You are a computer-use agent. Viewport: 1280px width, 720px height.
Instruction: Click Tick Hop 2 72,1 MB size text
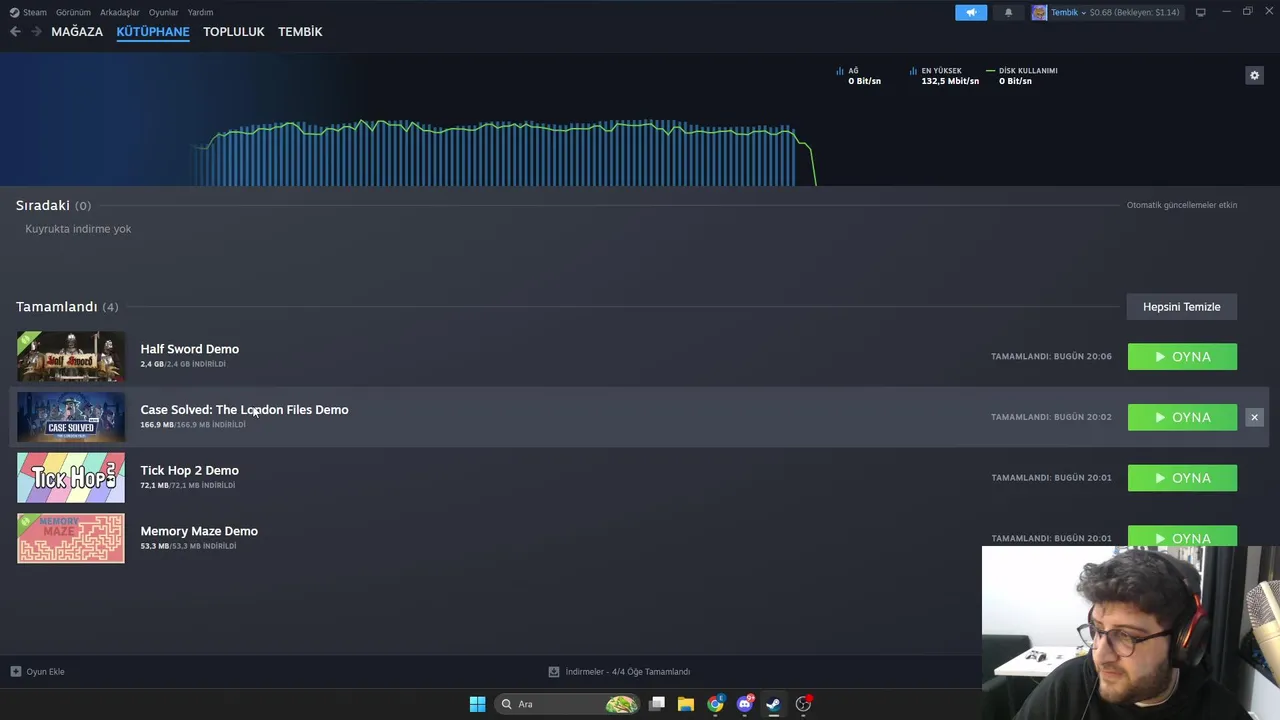pyautogui.click(x=188, y=485)
